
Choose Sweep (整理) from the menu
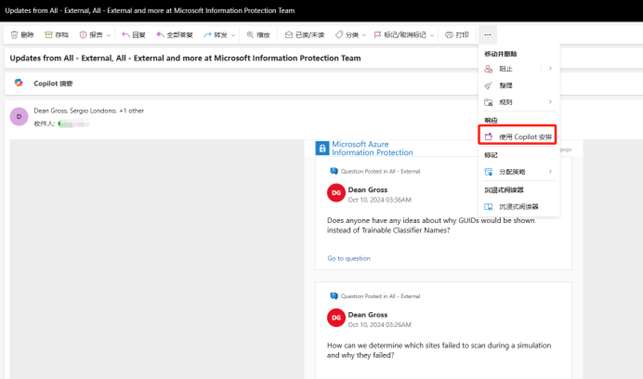tap(519, 85)
